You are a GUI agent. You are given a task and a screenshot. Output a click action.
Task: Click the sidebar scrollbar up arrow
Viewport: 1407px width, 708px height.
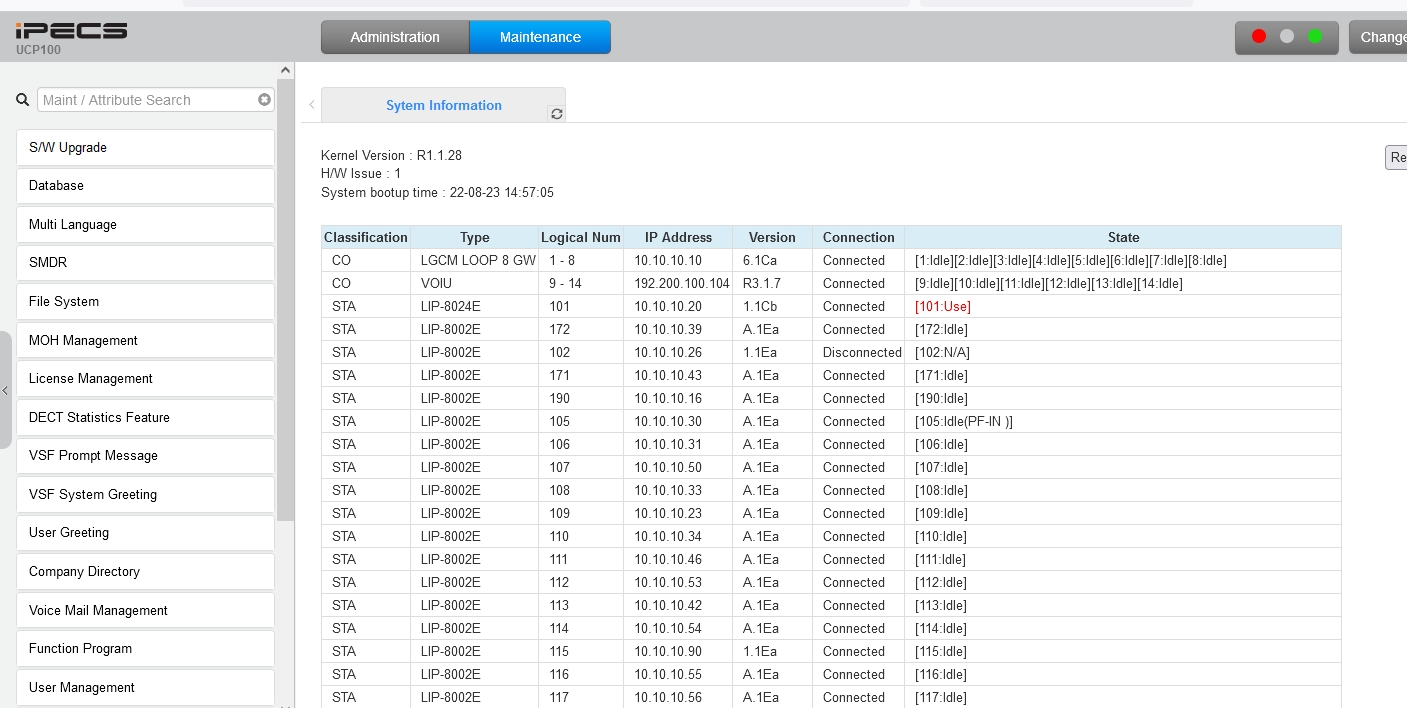tap(285, 70)
